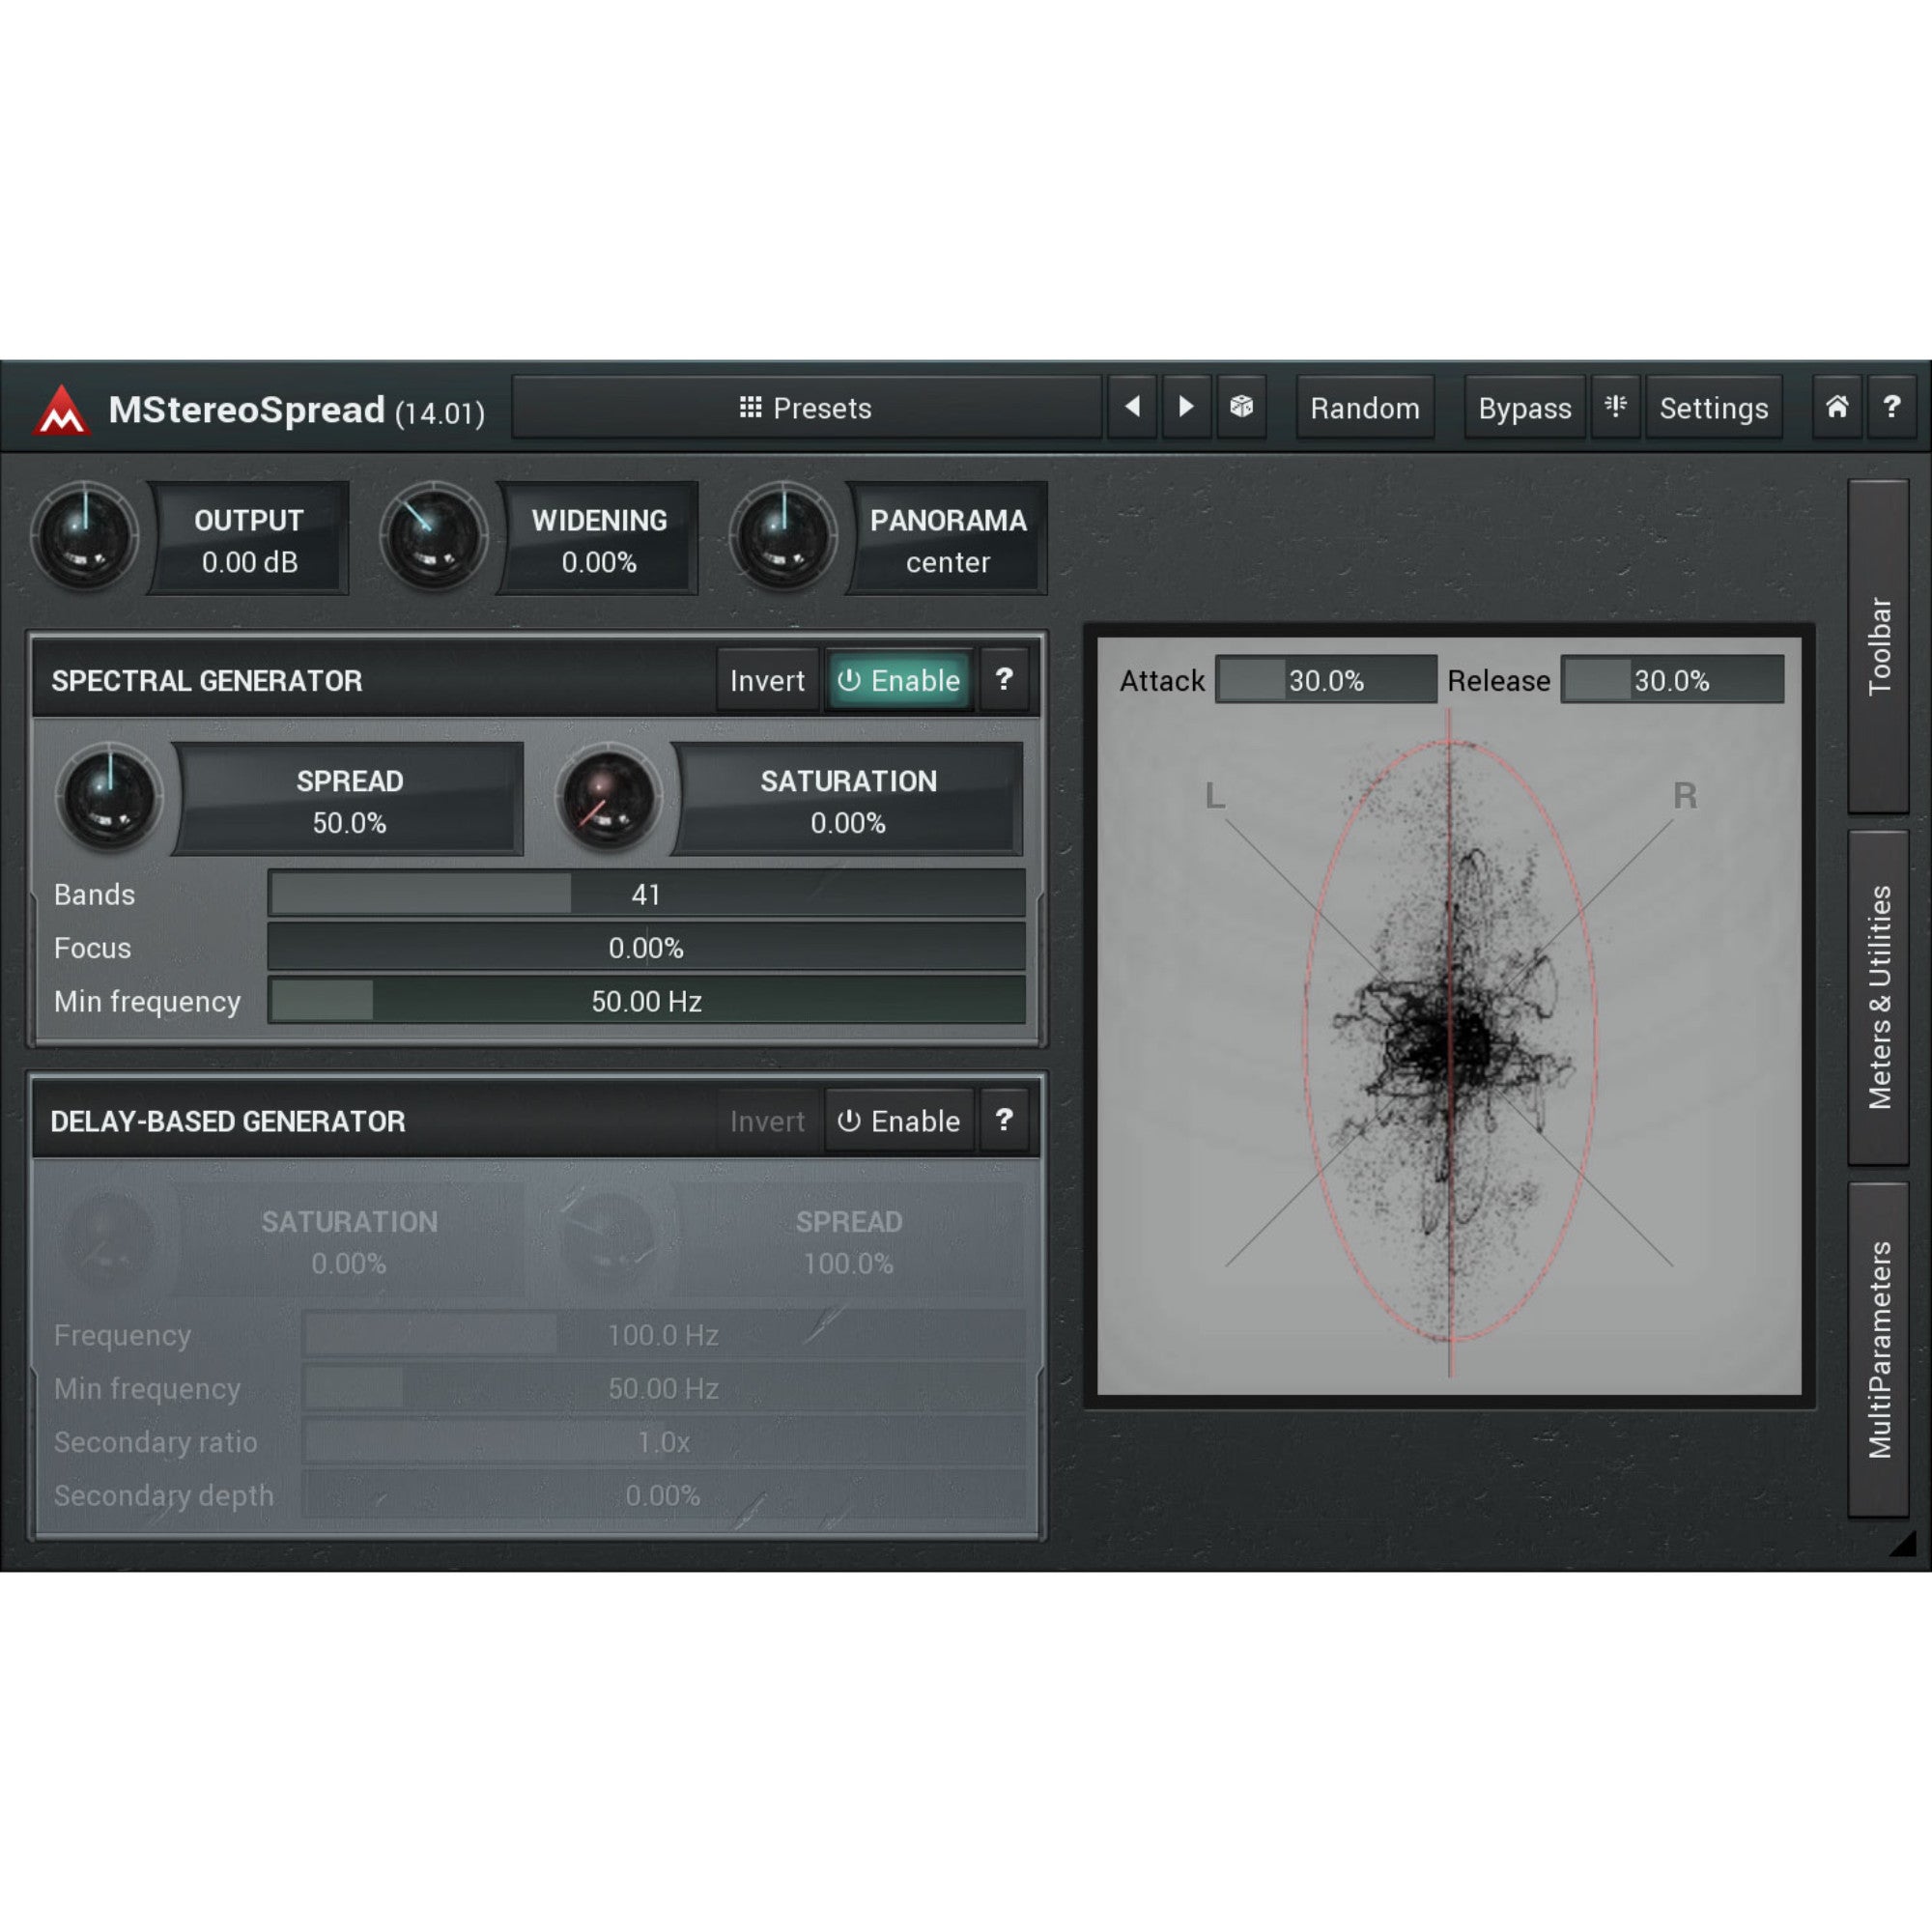The image size is (1932, 1932).
Task: Click the Delay-Based Frequency 100.0 Hz slider
Action: (663, 1334)
